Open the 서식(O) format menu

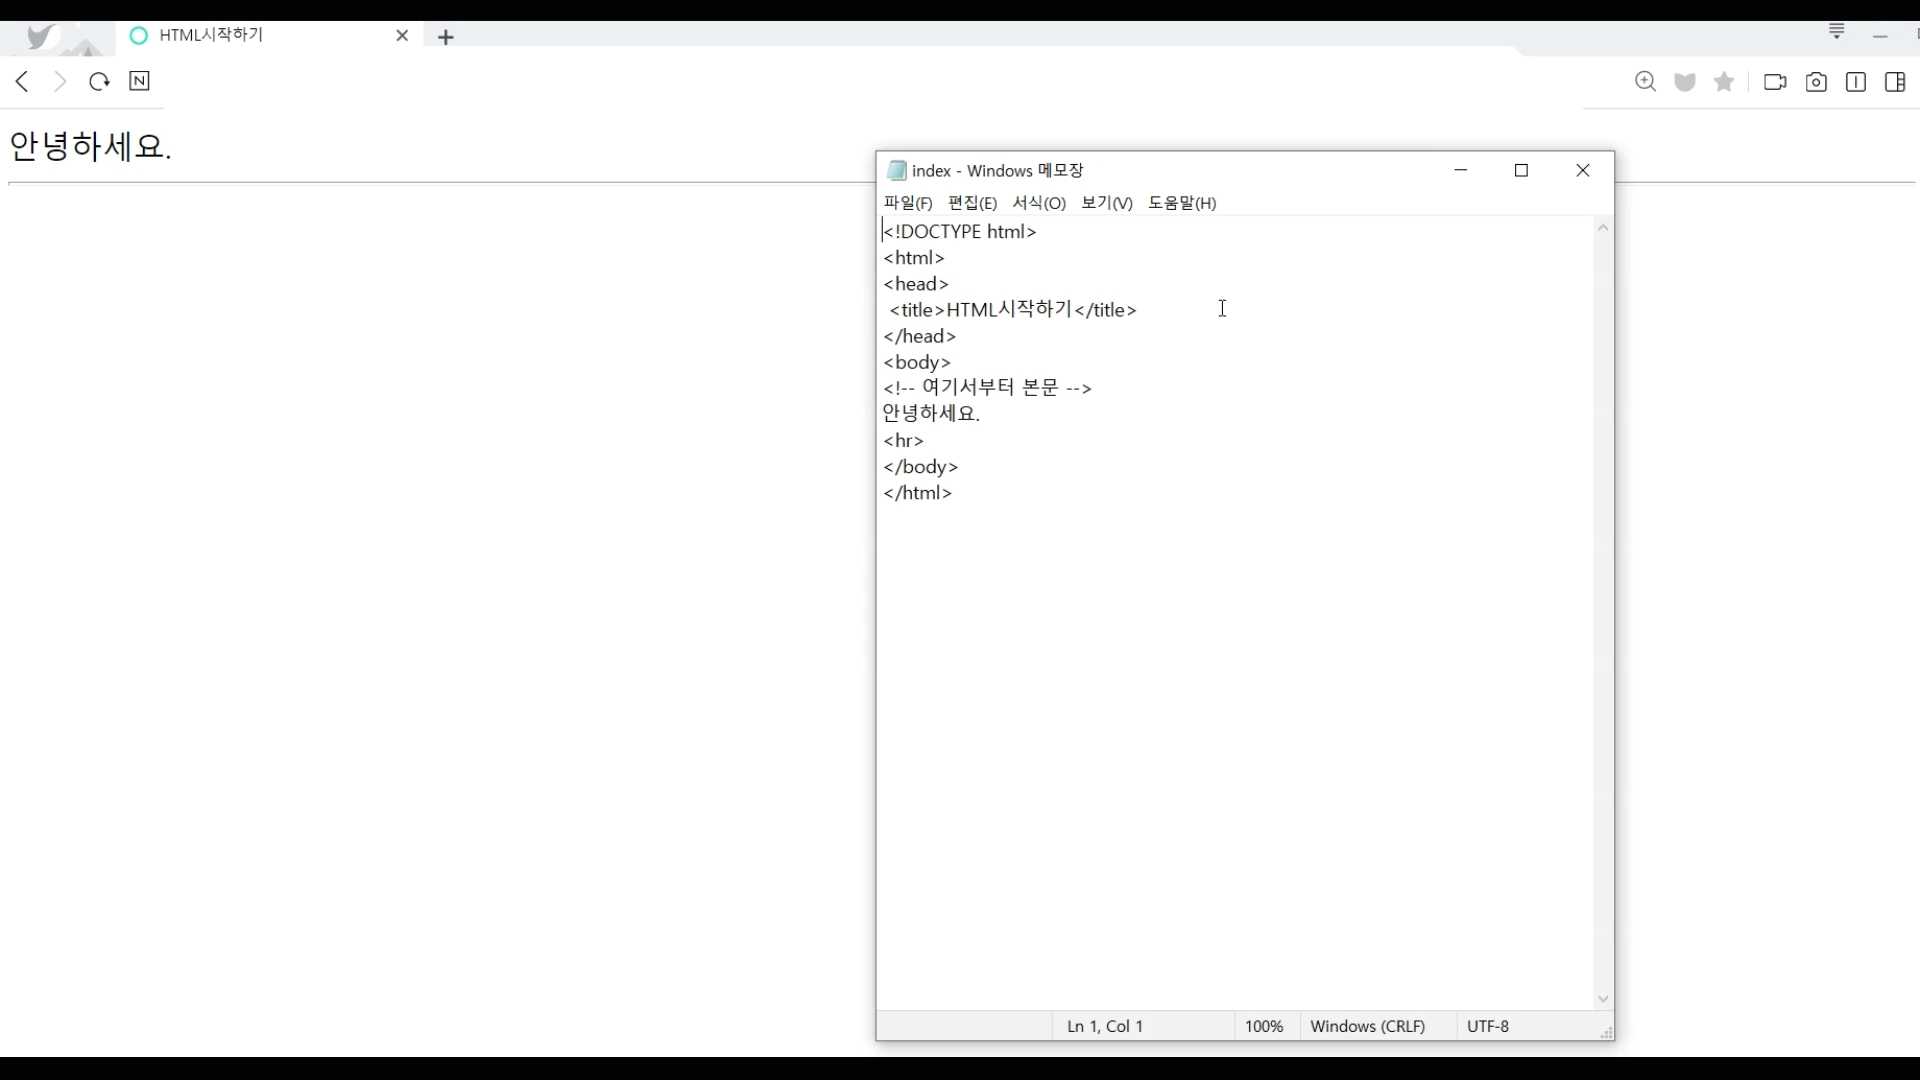(1039, 203)
